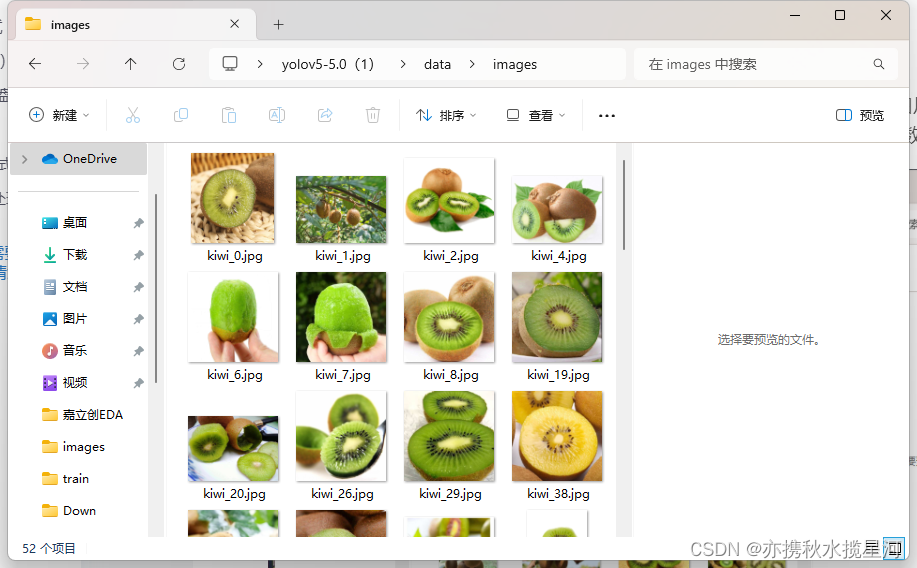Click images breadcrumb segment
917x568 pixels.
click(x=515, y=64)
